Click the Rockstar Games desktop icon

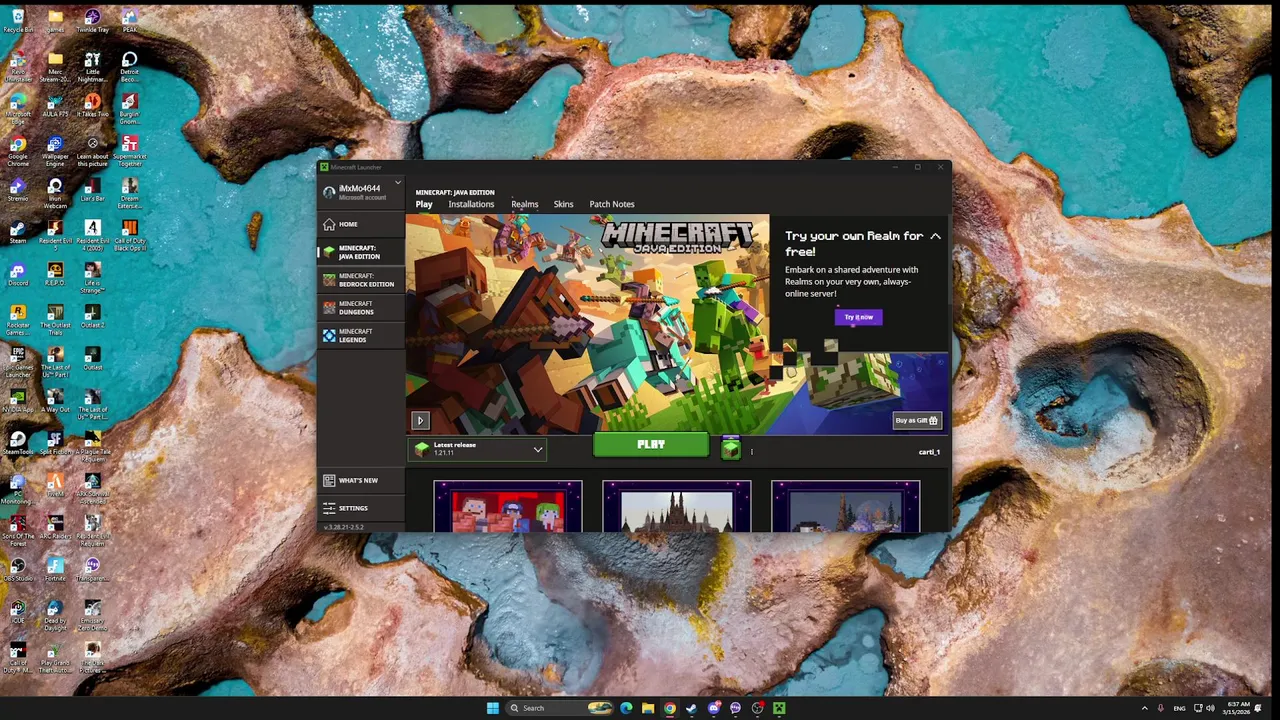click(18, 319)
